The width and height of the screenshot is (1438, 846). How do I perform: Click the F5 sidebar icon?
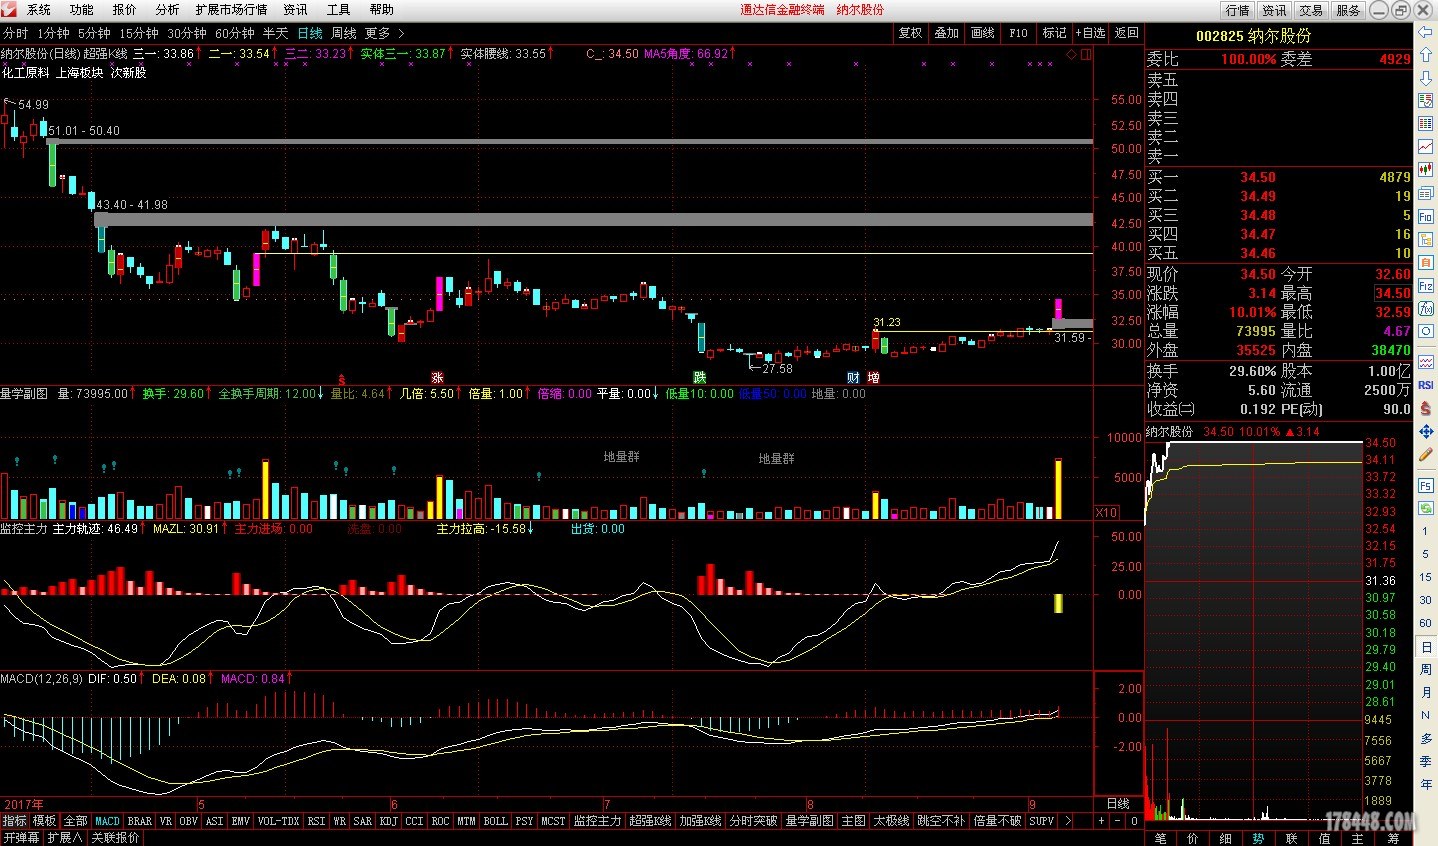tap(1426, 485)
